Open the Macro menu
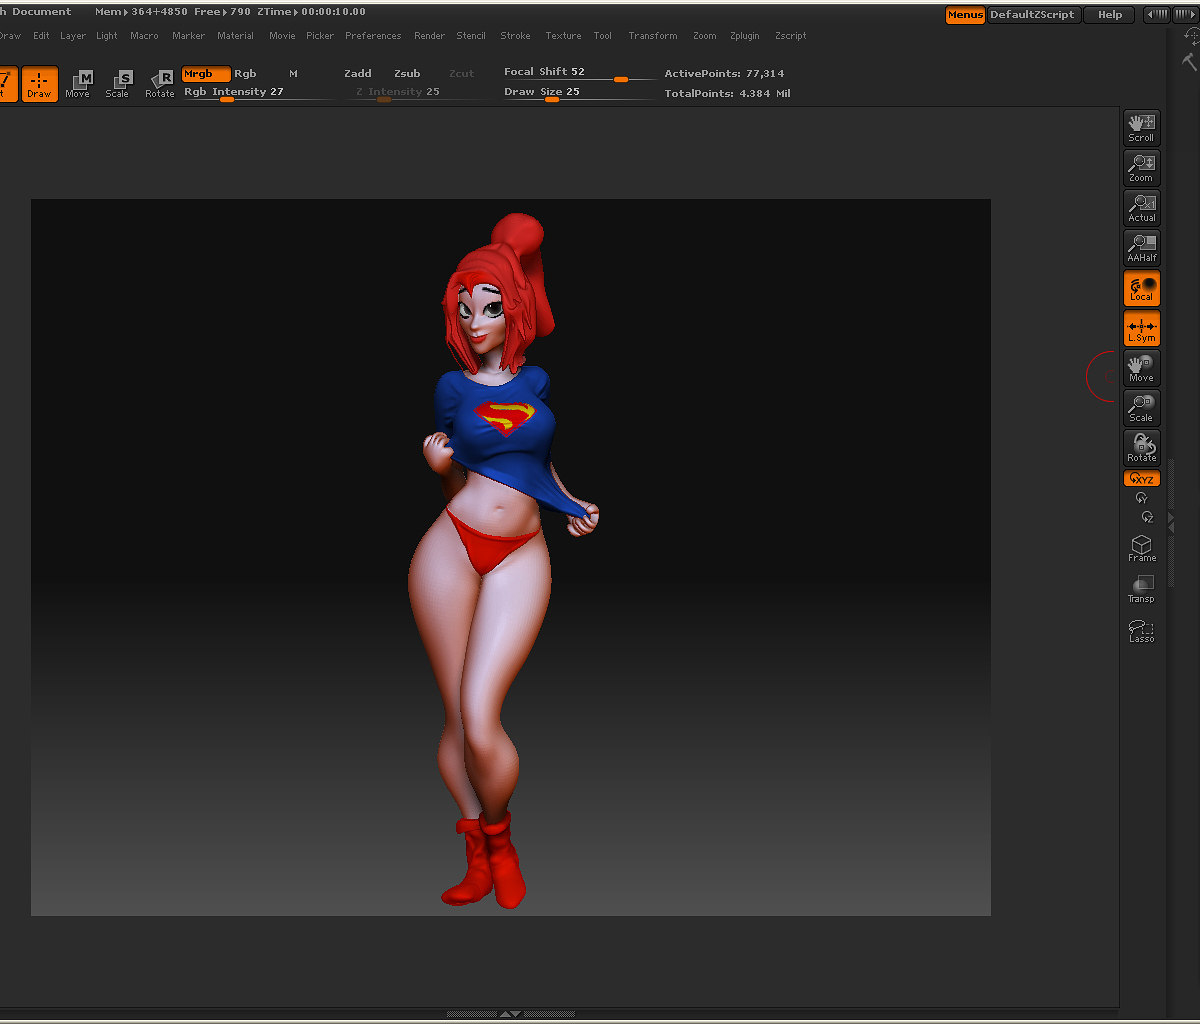 pyautogui.click(x=144, y=36)
